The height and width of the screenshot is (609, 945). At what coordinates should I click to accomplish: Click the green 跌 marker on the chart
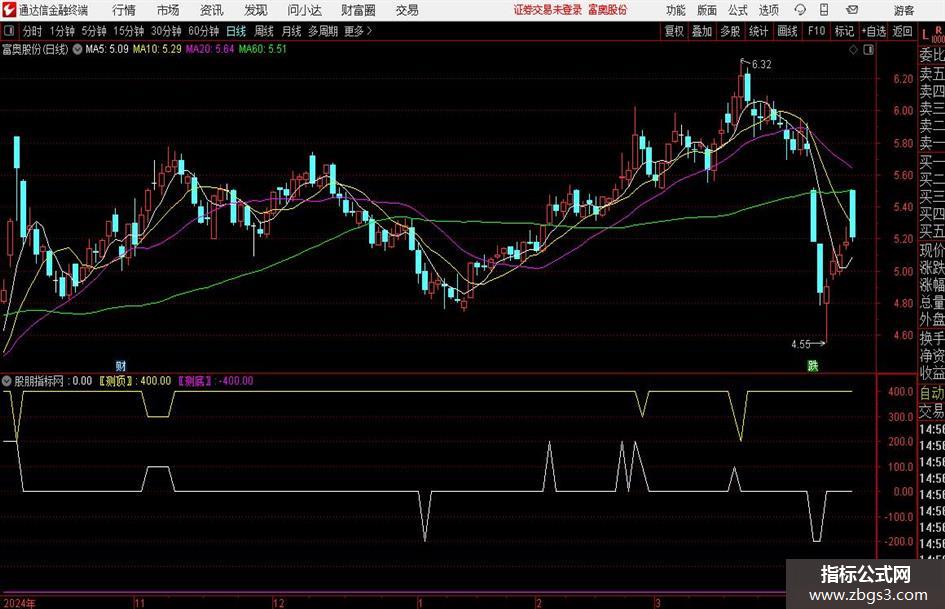pos(813,365)
